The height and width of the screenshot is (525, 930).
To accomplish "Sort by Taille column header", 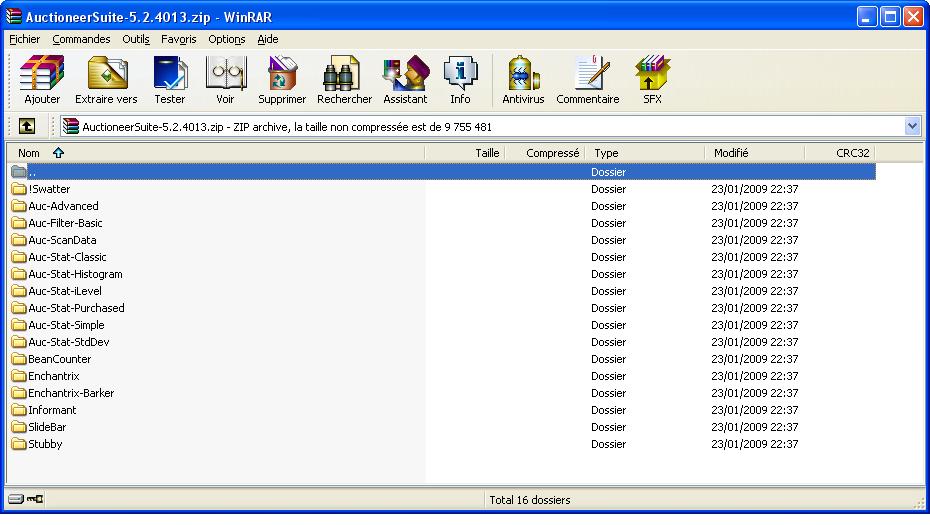I will pos(464,153).
